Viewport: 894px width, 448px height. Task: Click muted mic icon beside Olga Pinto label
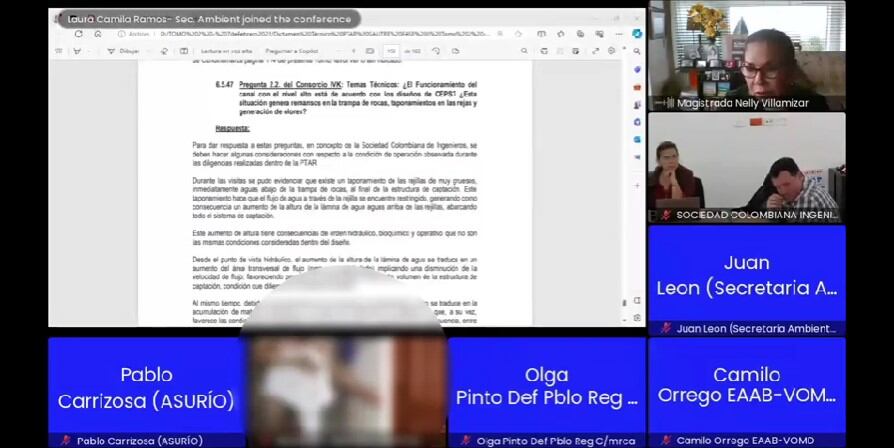pyautogui.click(x=466, y=441)
